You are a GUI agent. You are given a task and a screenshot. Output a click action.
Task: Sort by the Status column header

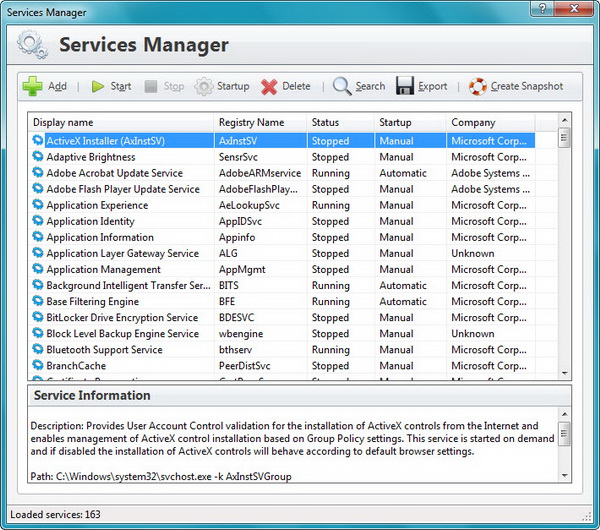point(341,122)
